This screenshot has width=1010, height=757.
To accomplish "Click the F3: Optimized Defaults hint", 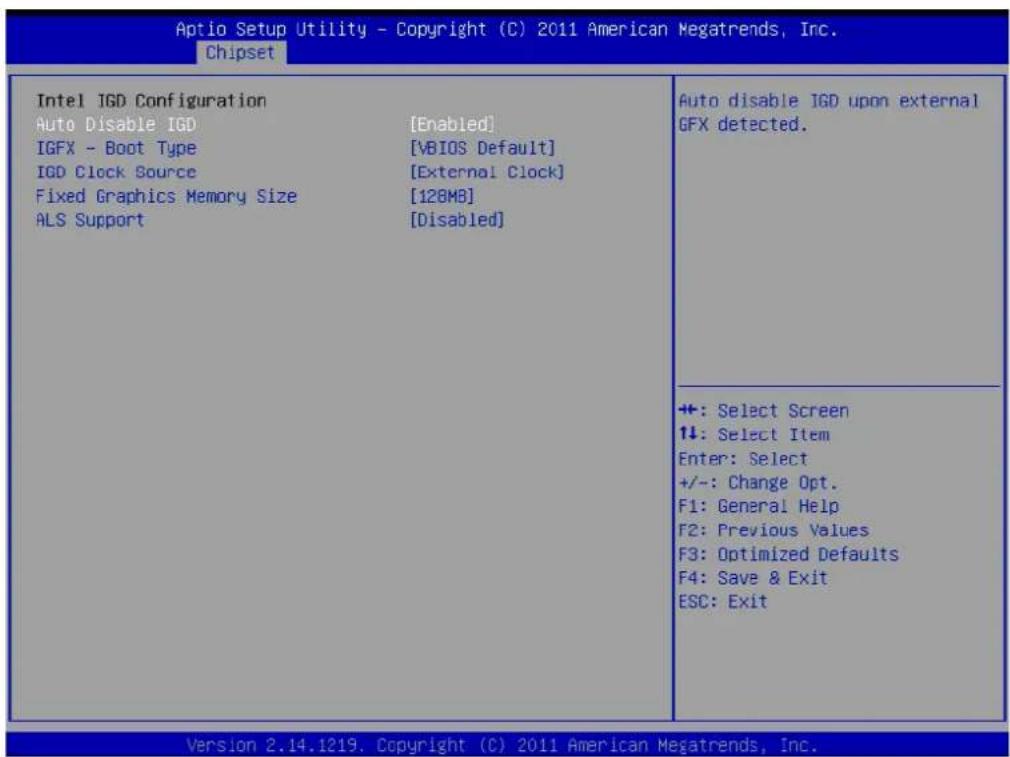I will (x=788, y=553).
